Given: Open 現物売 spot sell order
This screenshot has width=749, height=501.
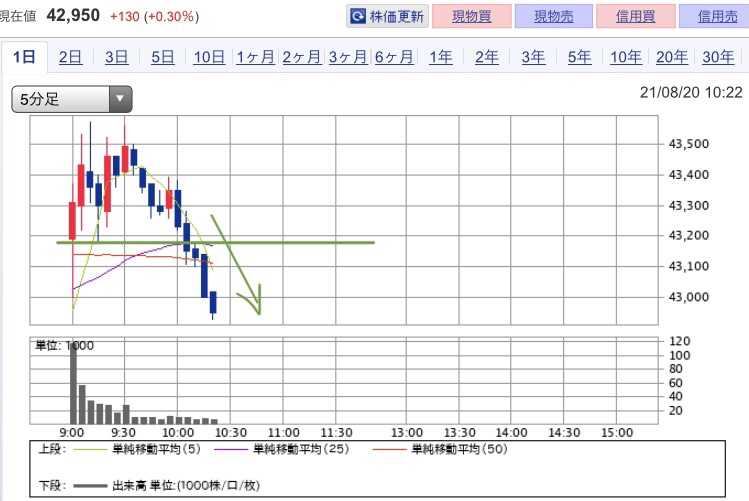Looking at the screenshot, I should coord(554,17).
